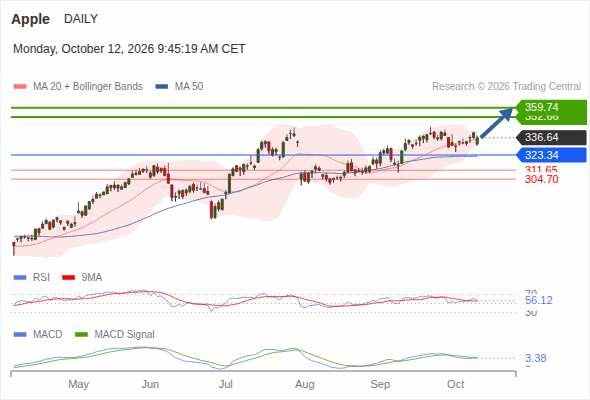
Task: Click the MACD blue legend swatch
Action: pyautogui.click(x=20, y=335)
